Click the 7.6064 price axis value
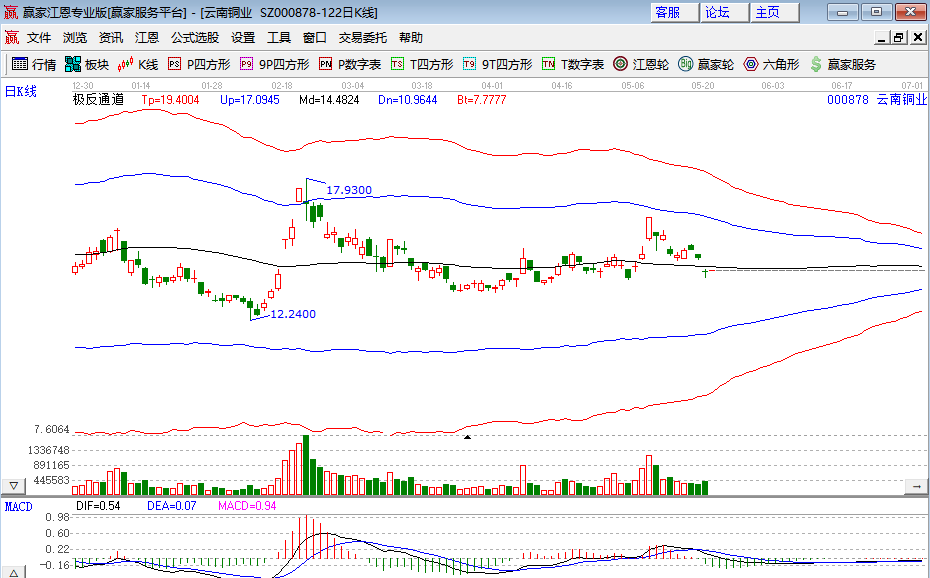This screenshot has height=578, width=930. tap(52, 429)
